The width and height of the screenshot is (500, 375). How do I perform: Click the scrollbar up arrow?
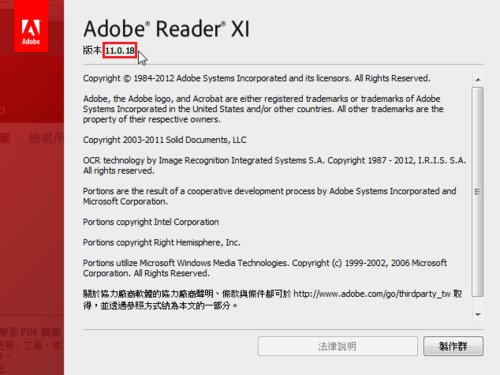pos(478,80)
